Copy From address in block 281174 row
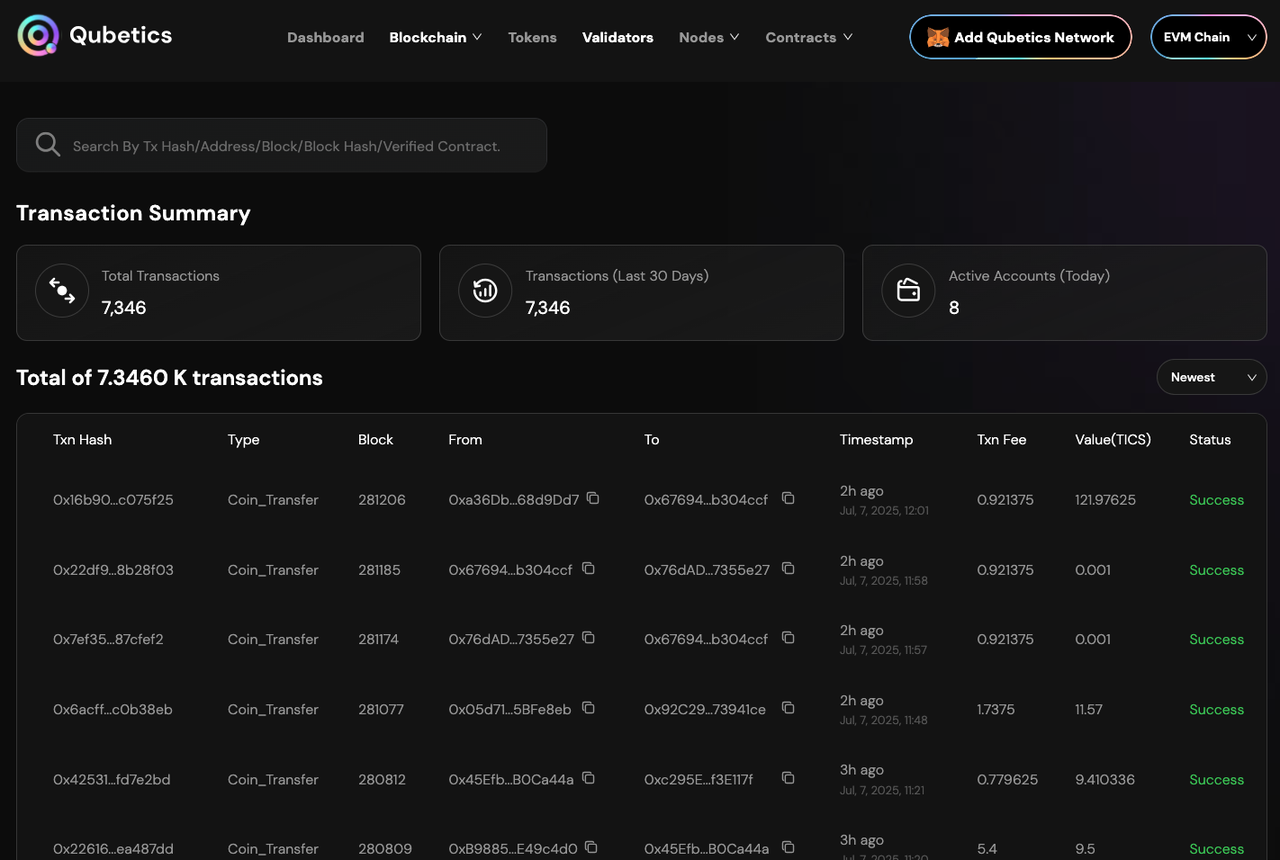Screen dimensions: 1280x860 coord(588,637)
